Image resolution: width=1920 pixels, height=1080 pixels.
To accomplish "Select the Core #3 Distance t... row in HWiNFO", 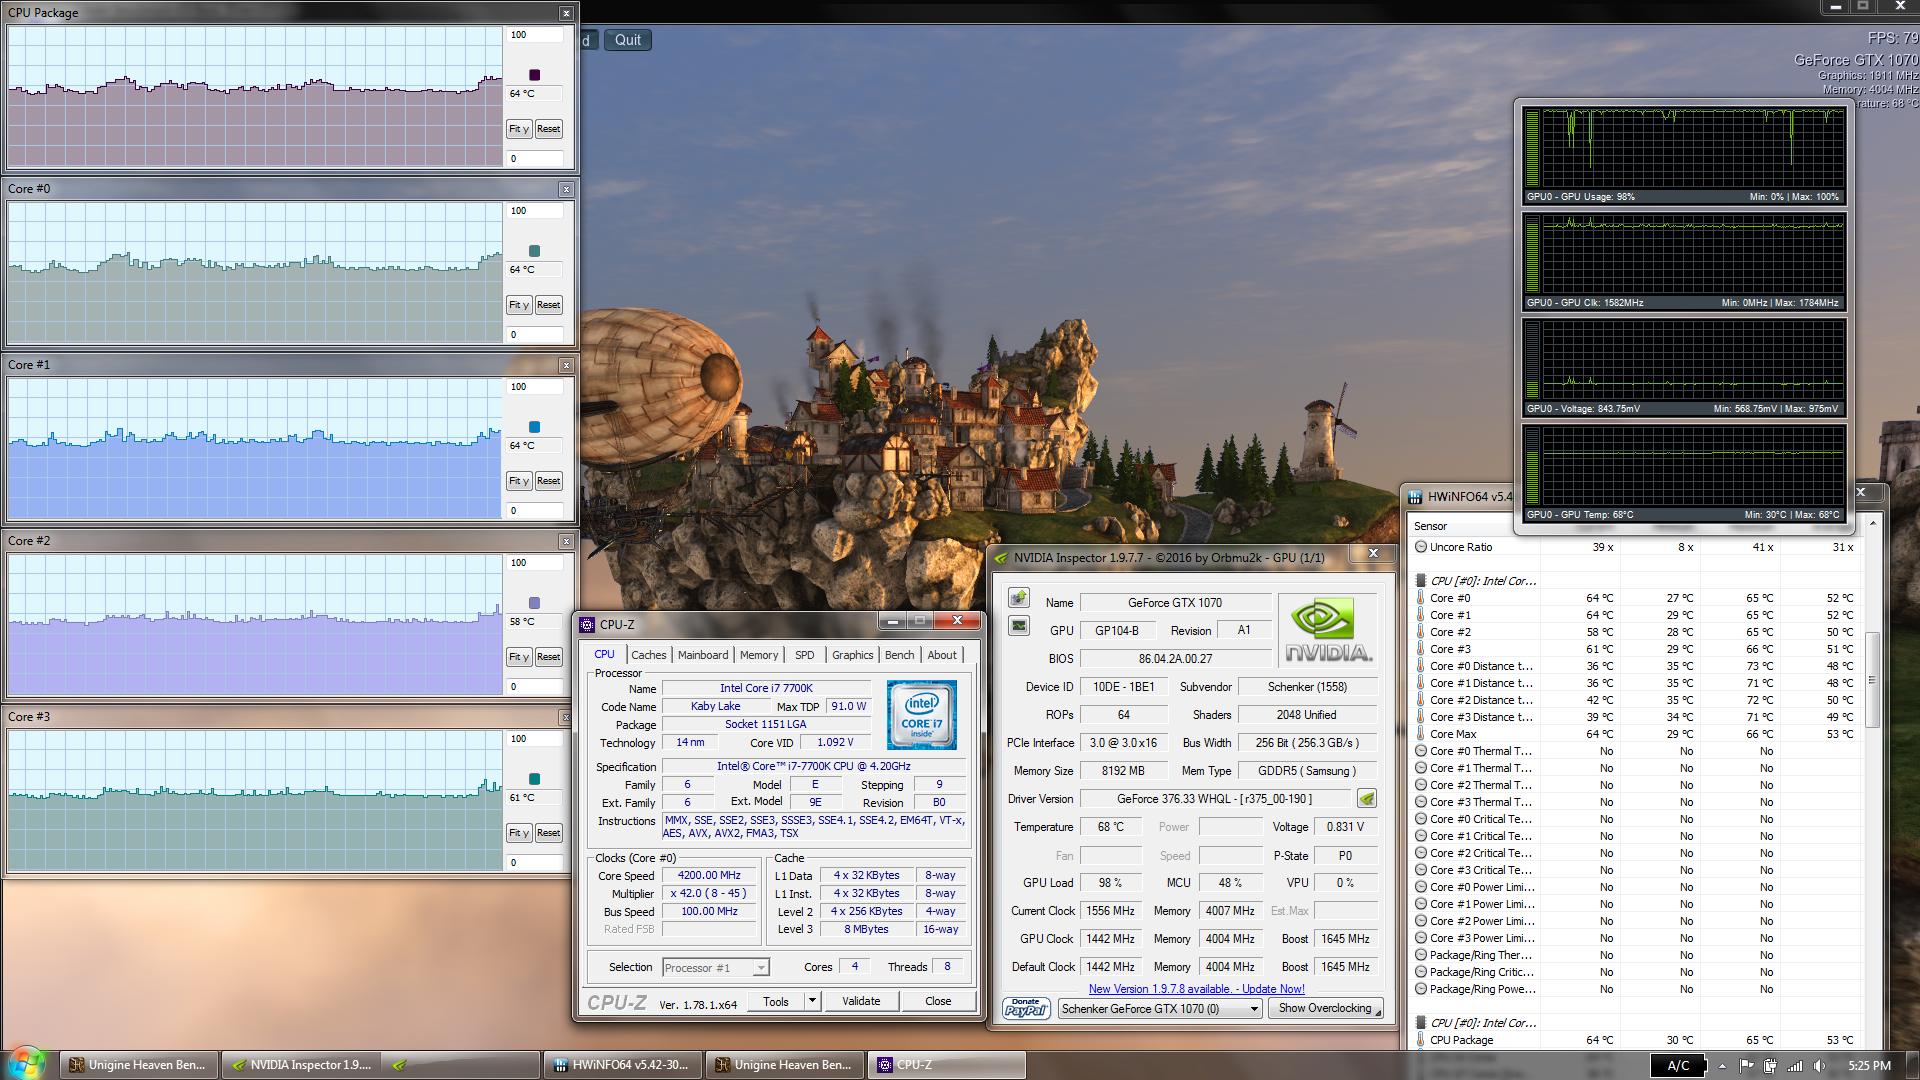I will pyautogui.click(x=1637, y=717).
